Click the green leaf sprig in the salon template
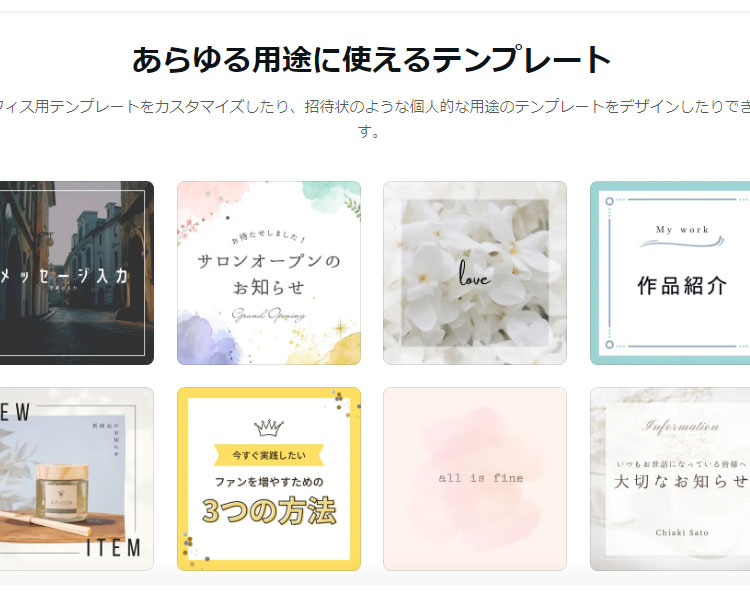The image size is (750, 598). pyautogui.click(x=352, y=207)
